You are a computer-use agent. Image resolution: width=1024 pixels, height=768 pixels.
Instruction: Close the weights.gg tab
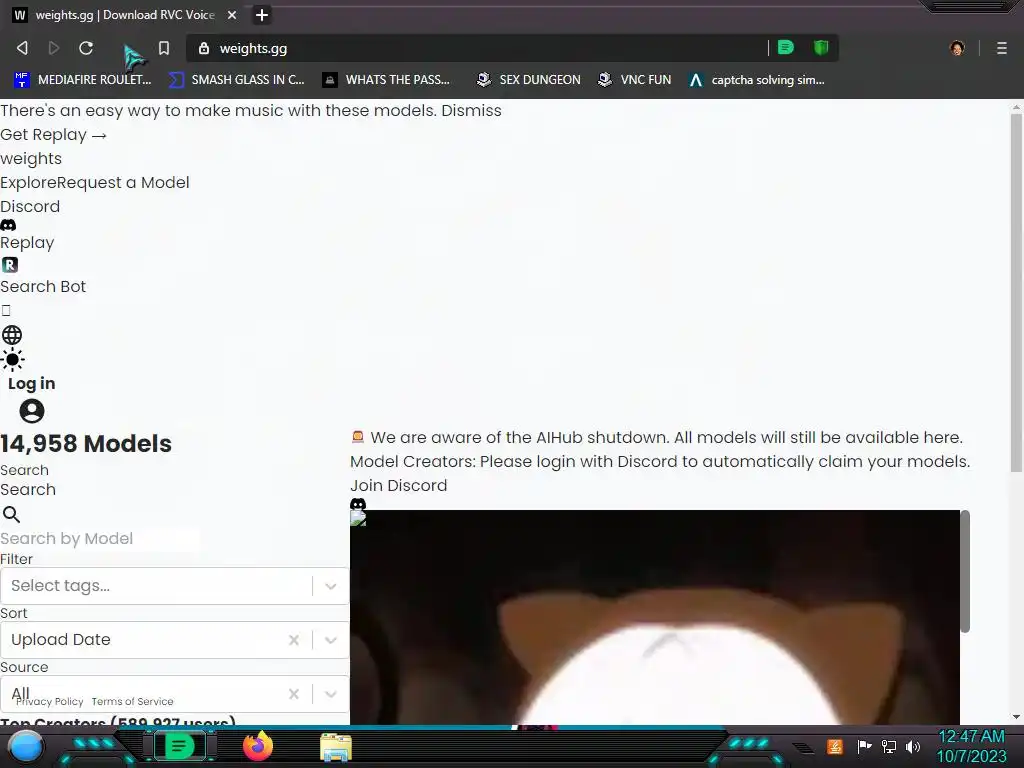point(232,15)
